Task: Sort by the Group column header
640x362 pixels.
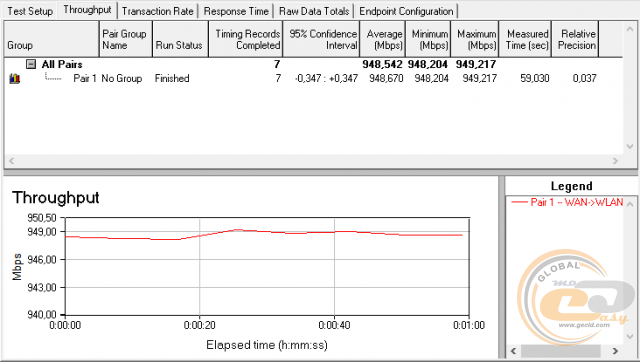Action: click(51, 39)
